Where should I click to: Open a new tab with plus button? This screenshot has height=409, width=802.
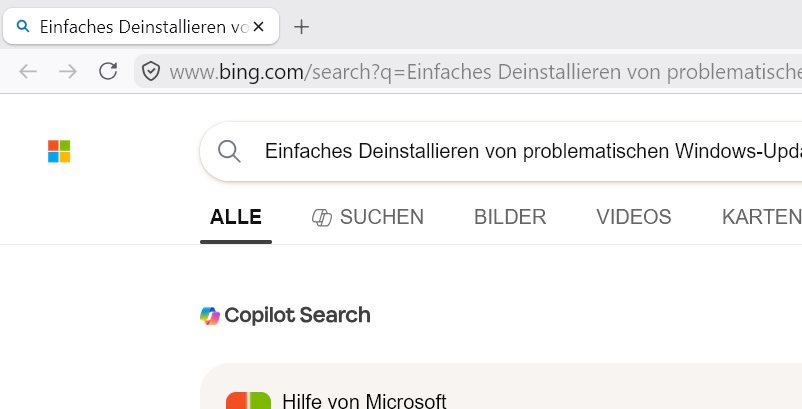point(302,27)
